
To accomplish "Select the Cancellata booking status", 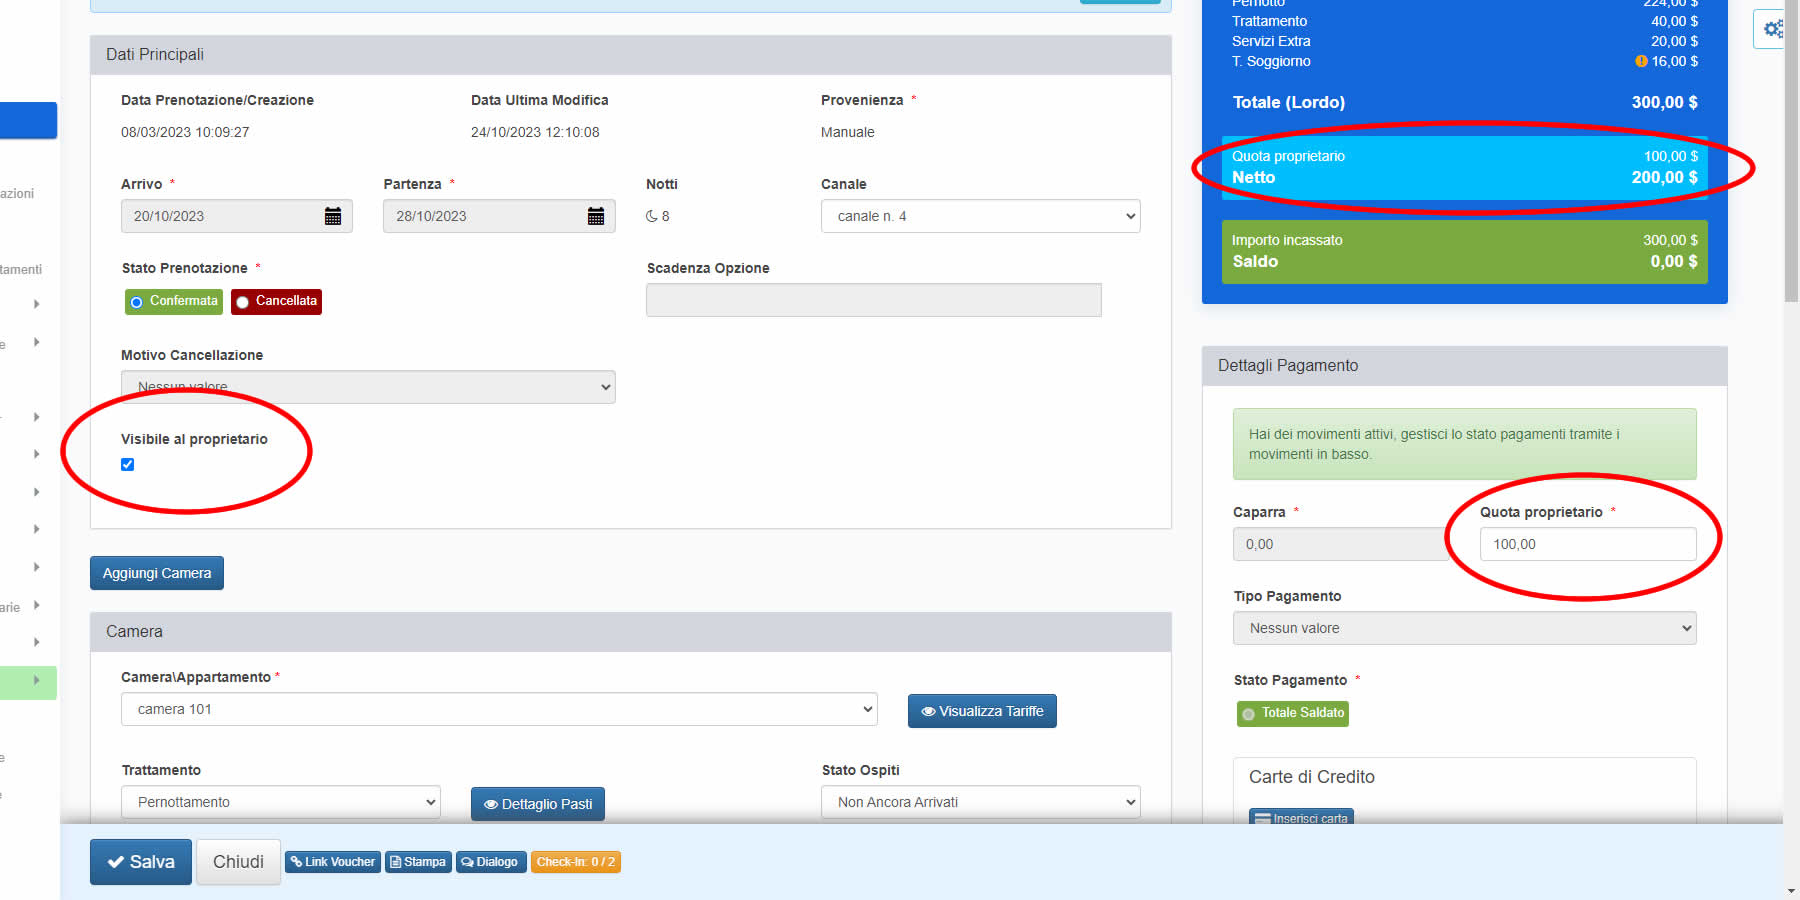I will pyautogui.click(x=277, y=301).
